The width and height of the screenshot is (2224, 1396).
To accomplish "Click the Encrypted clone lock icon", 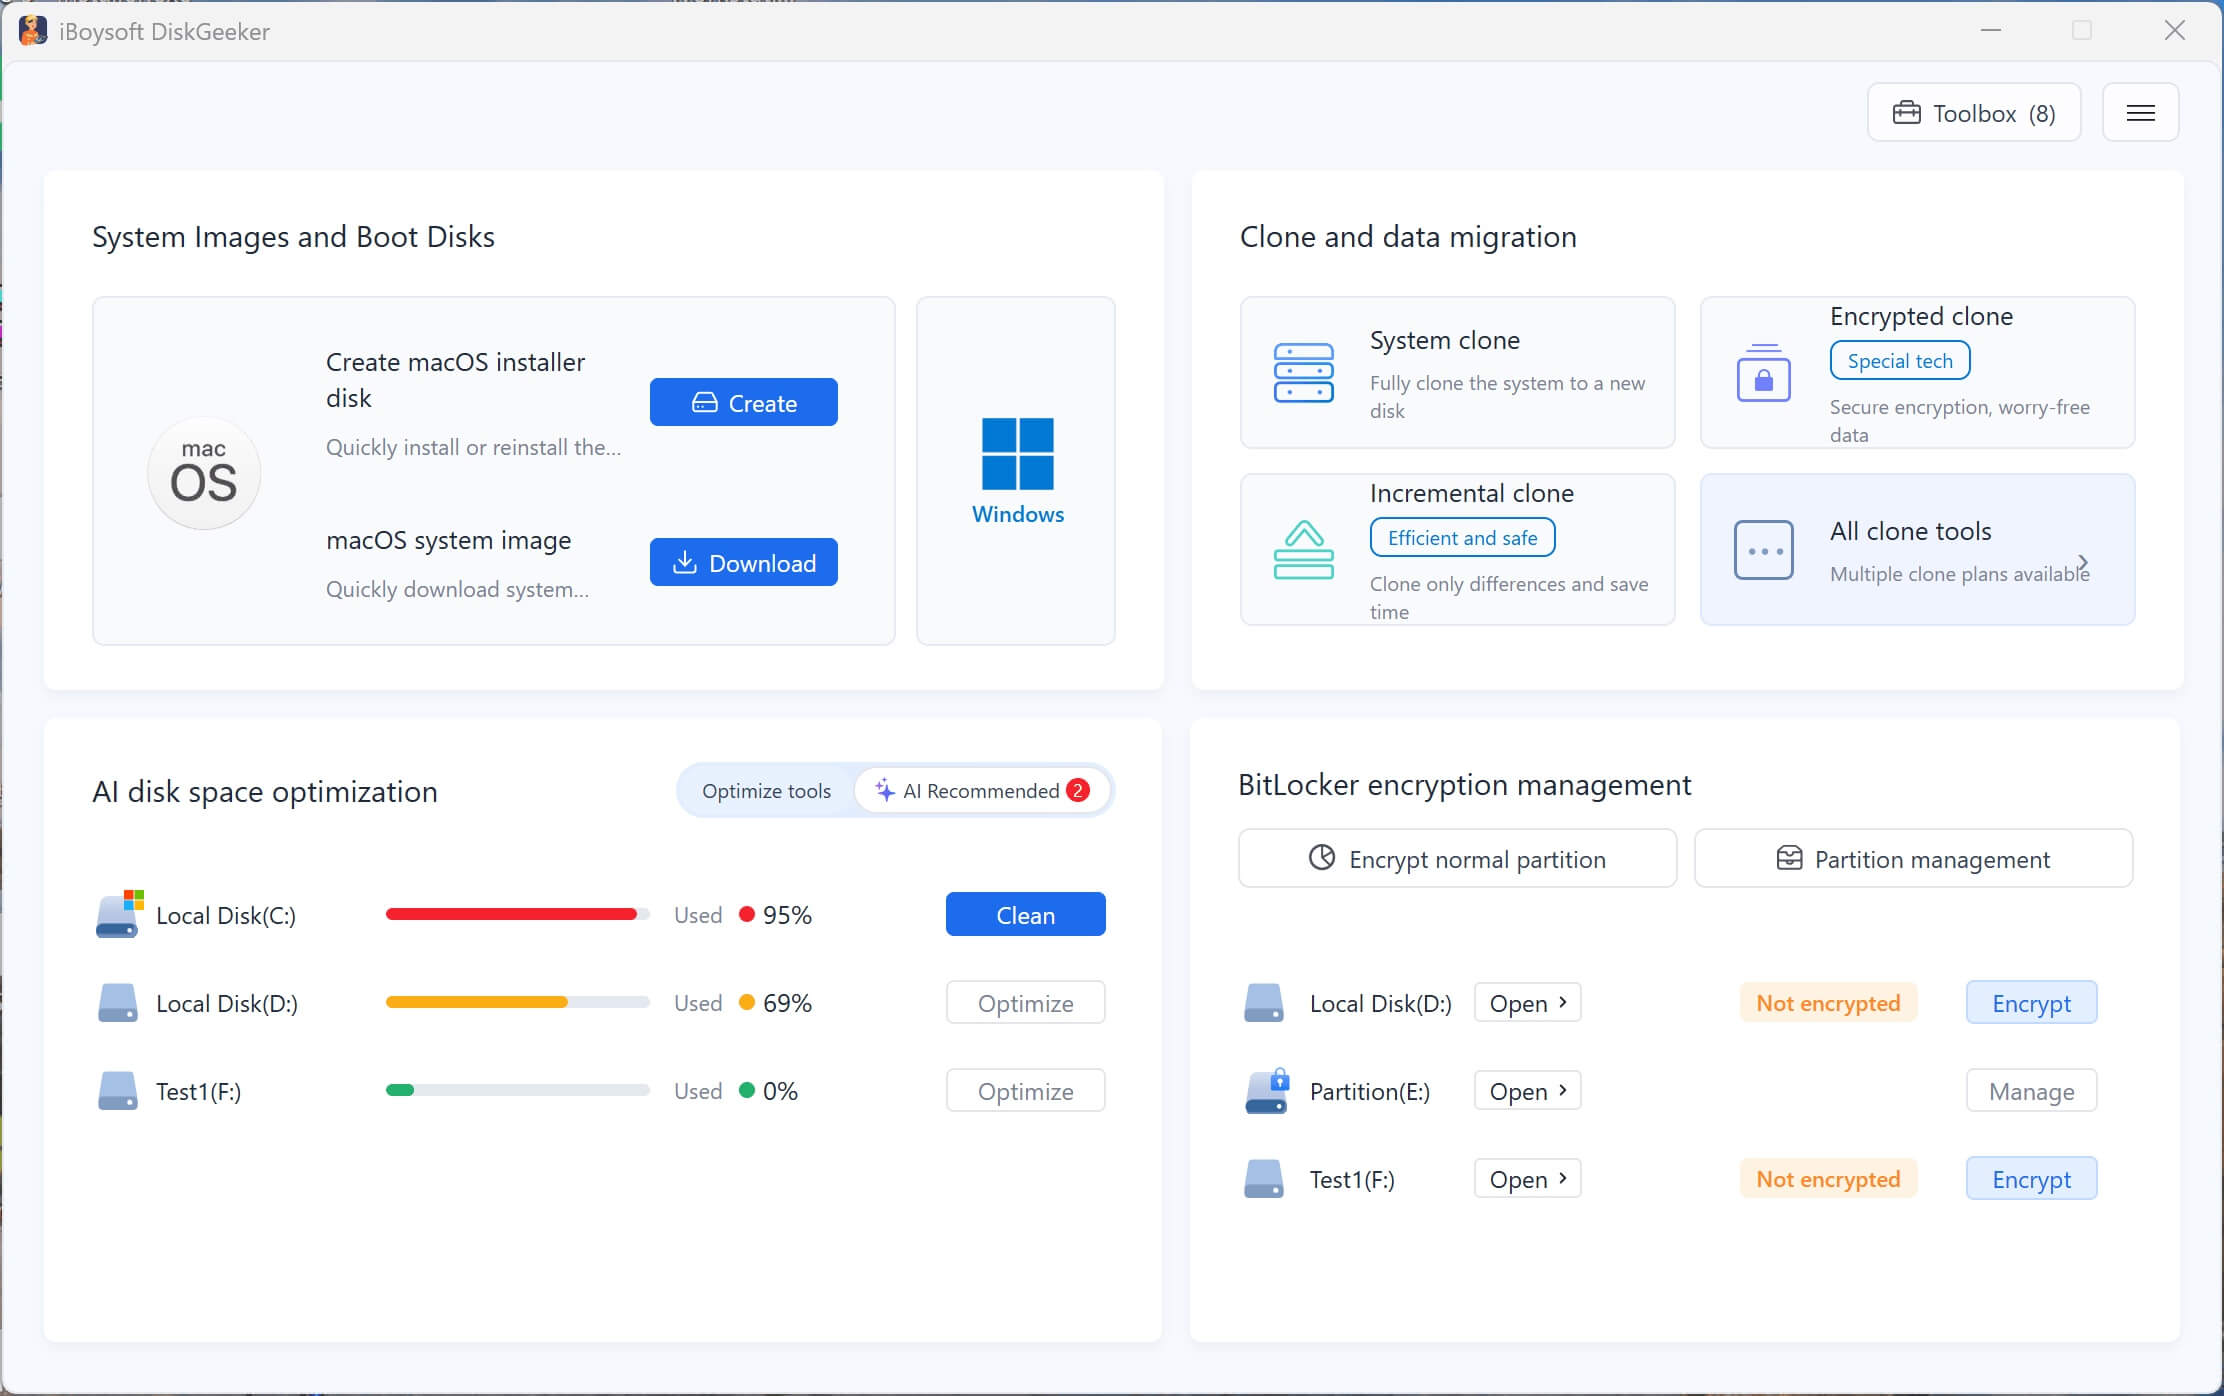I will point(1763,373).
